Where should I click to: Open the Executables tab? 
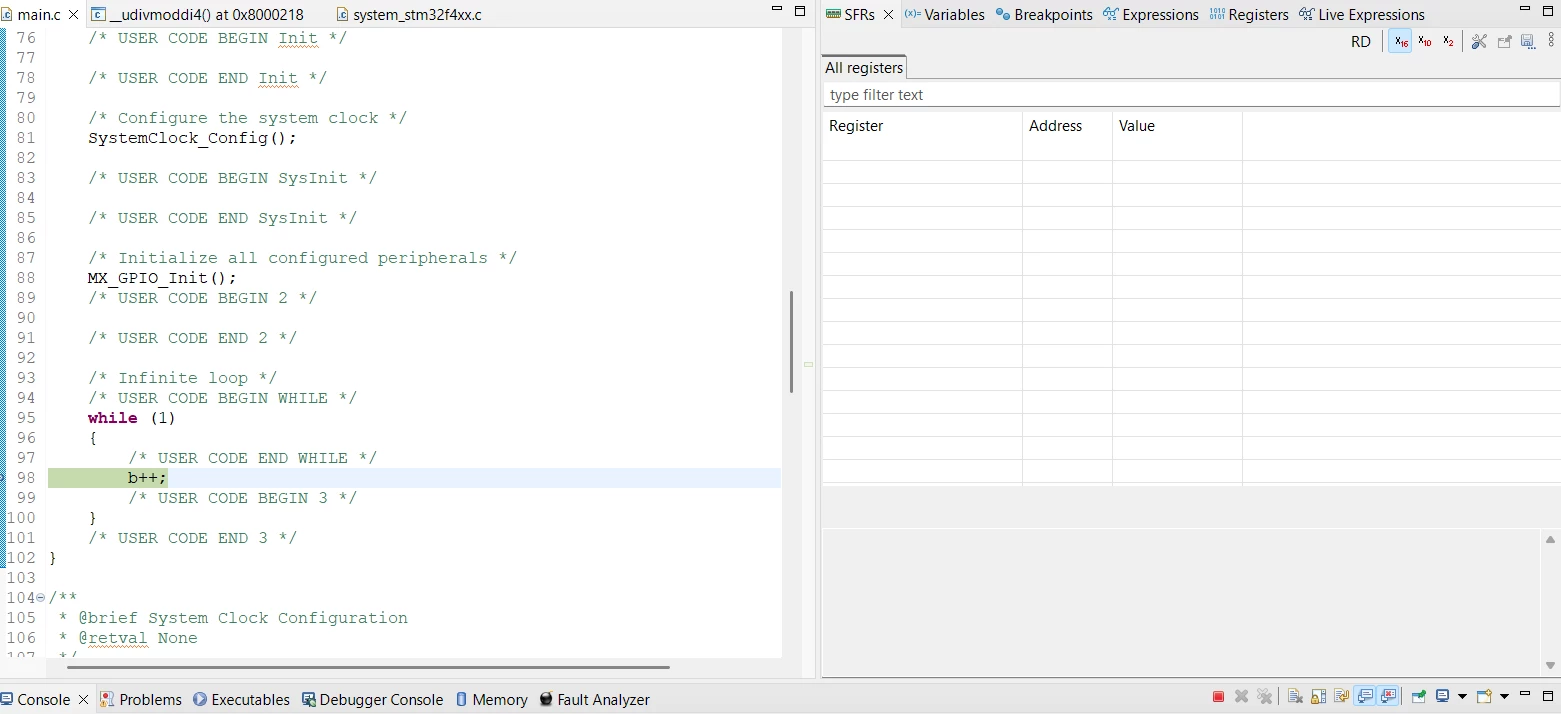pos(241,699)
